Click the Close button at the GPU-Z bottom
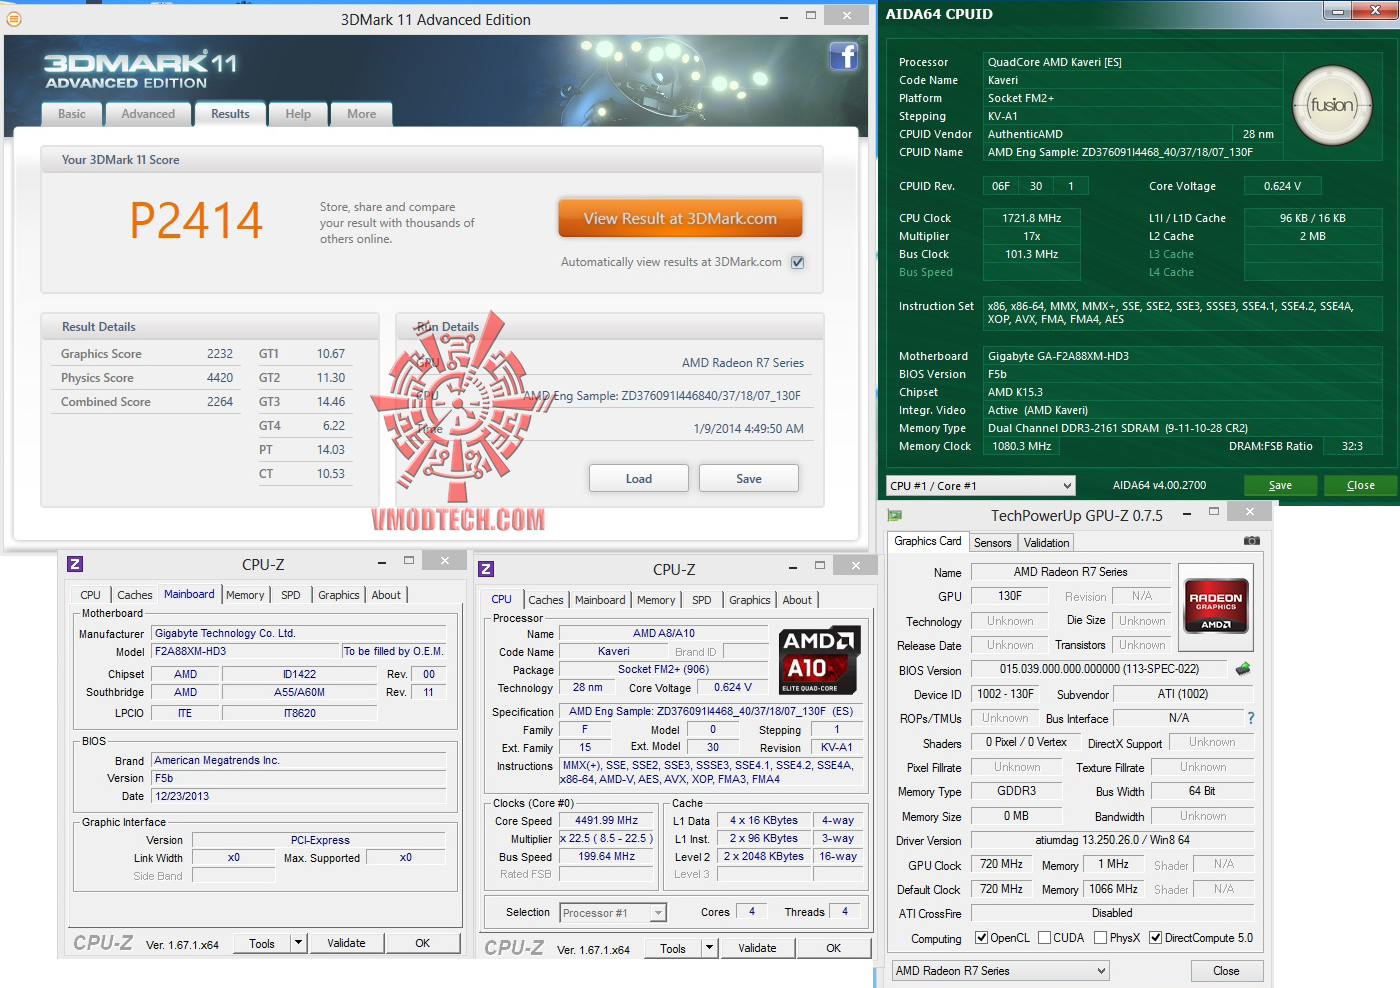This screenshot has width=1400, height=988. point(1226,971)
